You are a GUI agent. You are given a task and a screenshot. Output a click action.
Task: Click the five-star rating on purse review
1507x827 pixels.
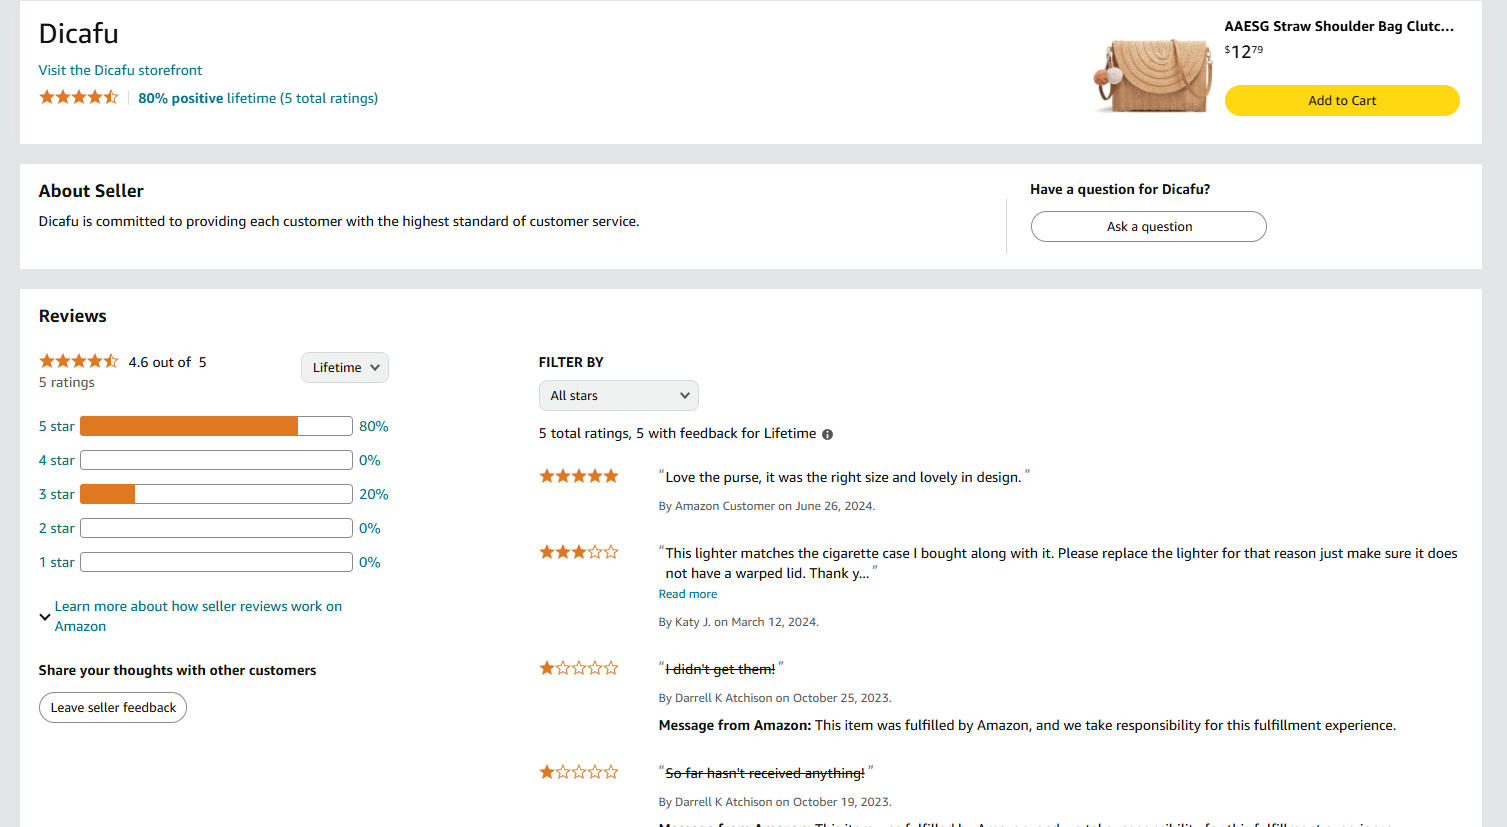pyautogui.click(x=579, y=476)
